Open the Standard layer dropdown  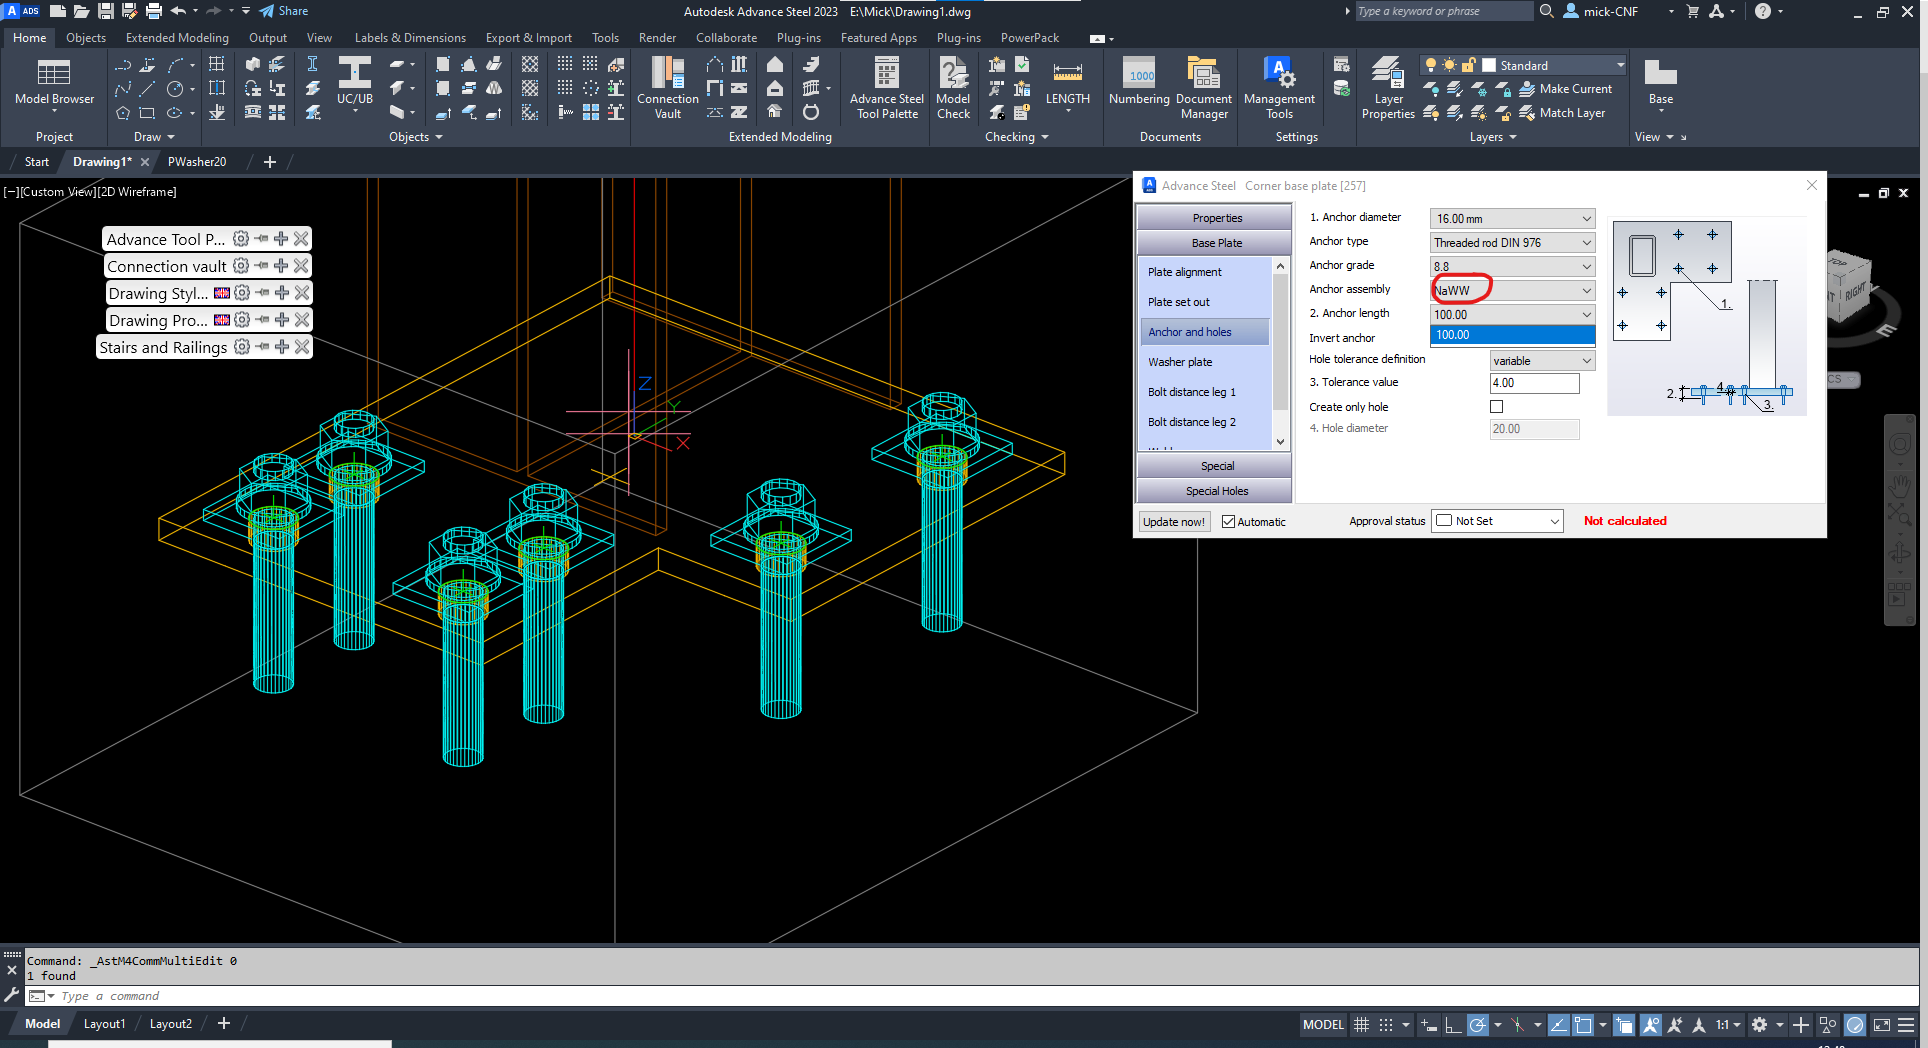pyautogui.click(x=1620, y=64)
